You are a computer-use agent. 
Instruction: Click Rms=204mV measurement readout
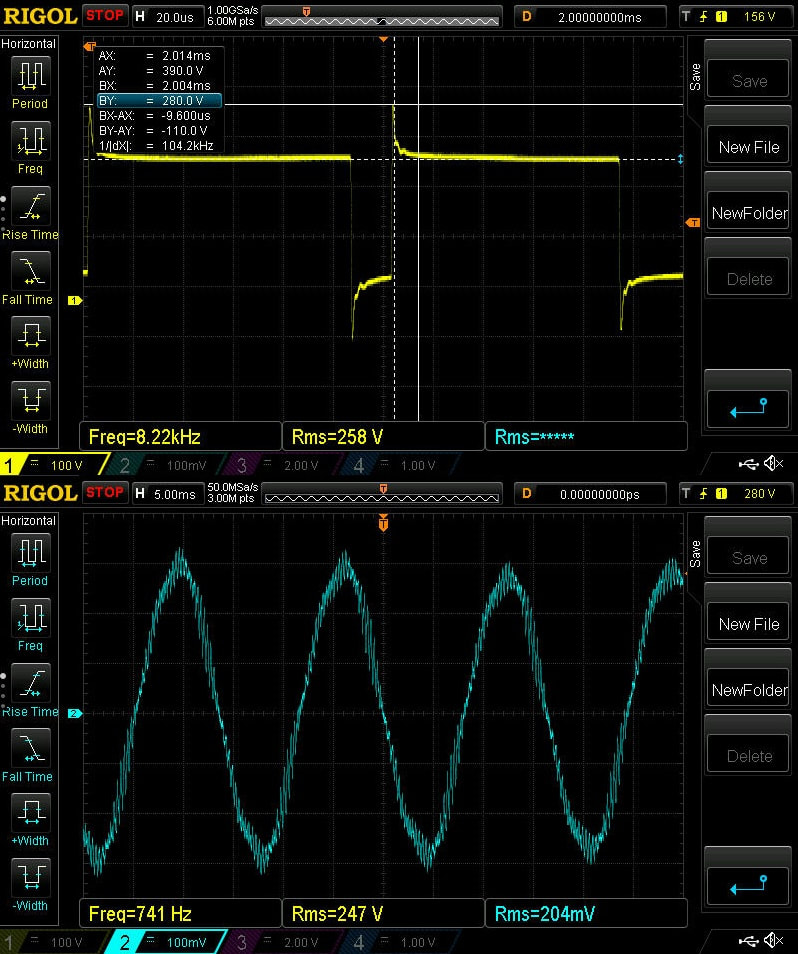tap(586, 913)
